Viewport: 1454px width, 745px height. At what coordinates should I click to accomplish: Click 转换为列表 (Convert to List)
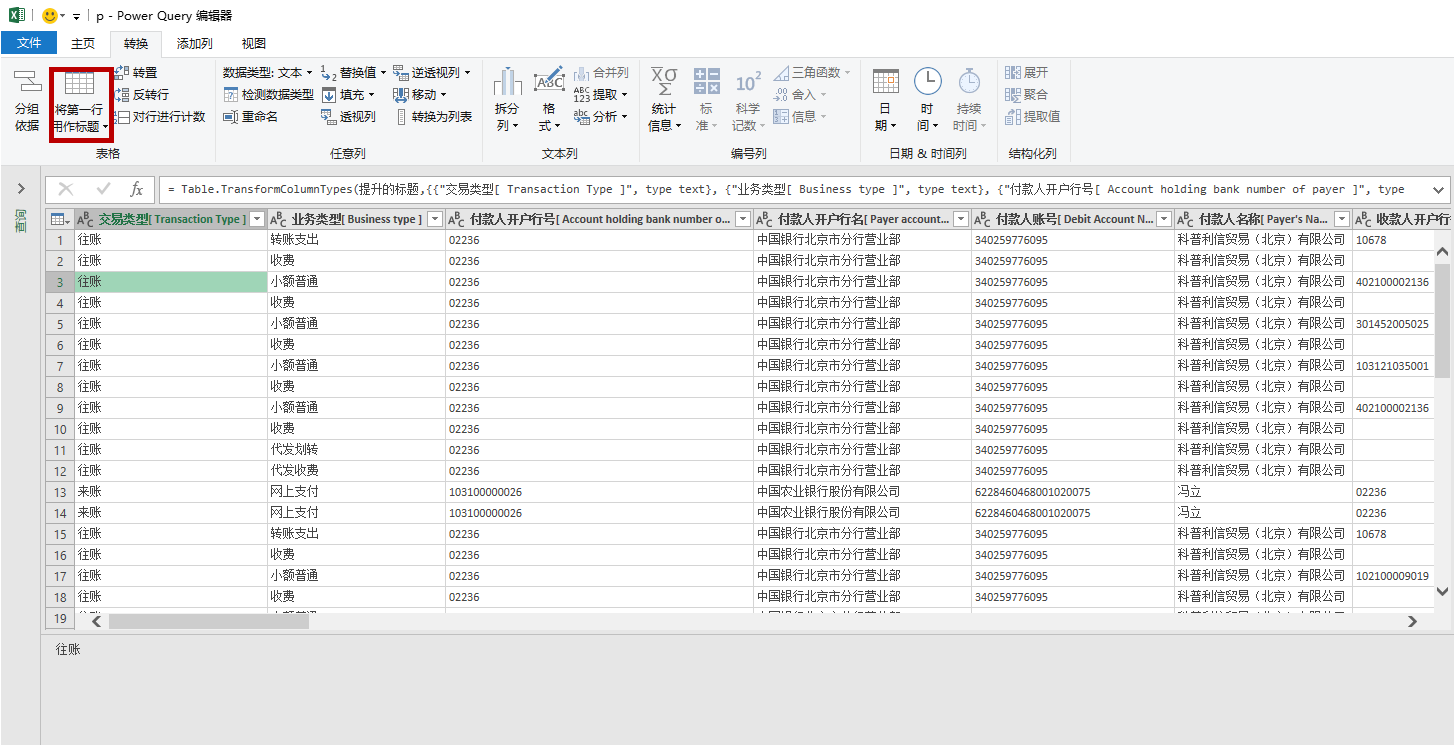[x=433, y=116]
